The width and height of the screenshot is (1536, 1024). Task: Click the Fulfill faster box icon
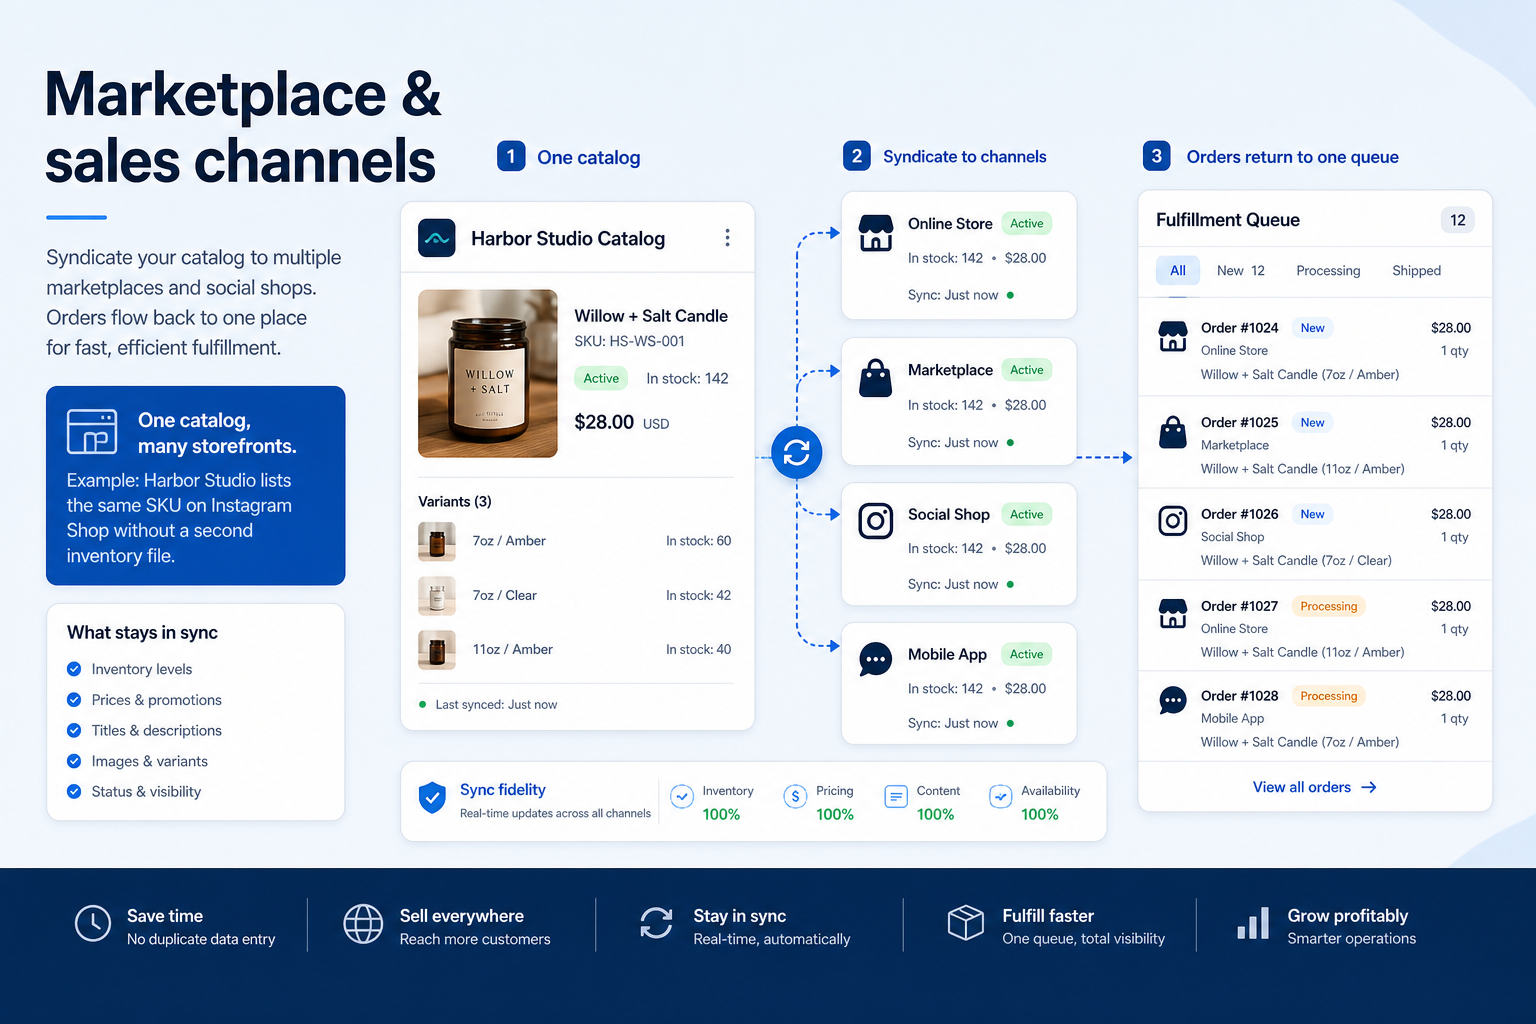[966, 922]
